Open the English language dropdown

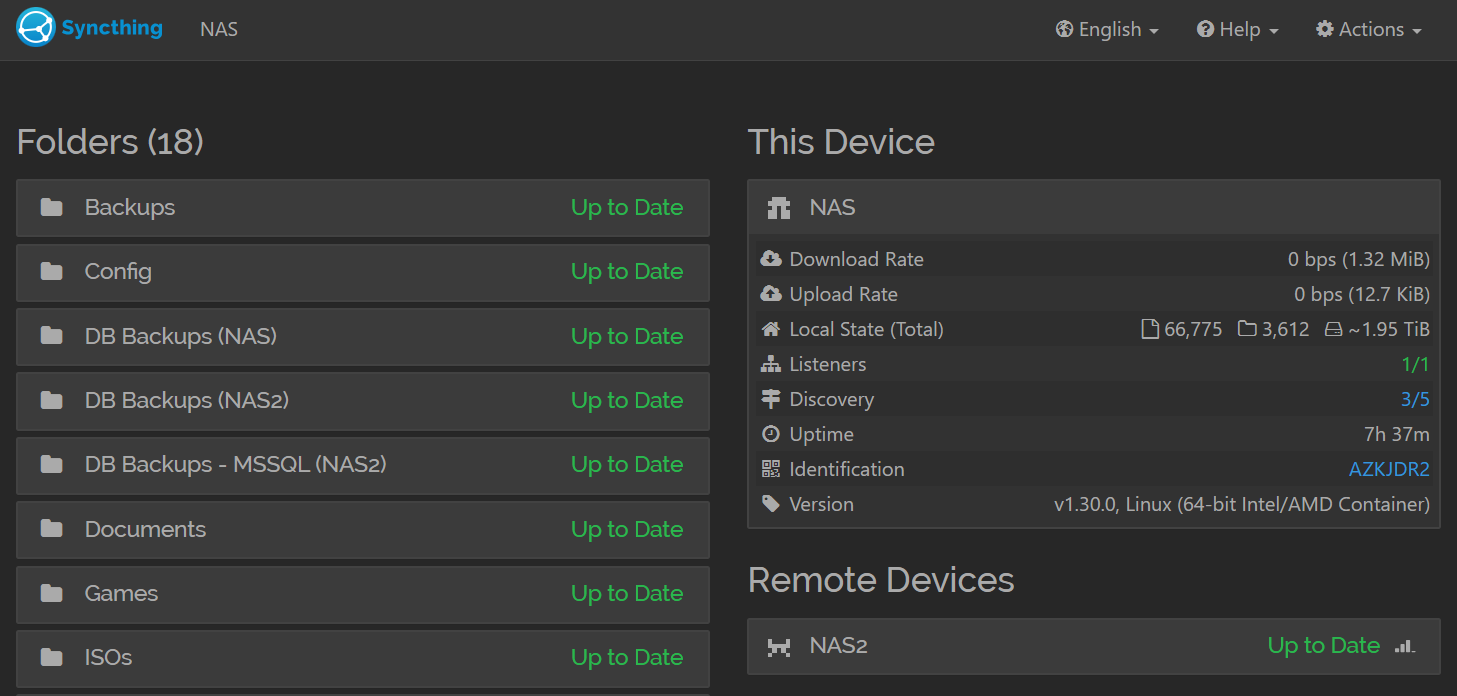(x=1107, y=30)
